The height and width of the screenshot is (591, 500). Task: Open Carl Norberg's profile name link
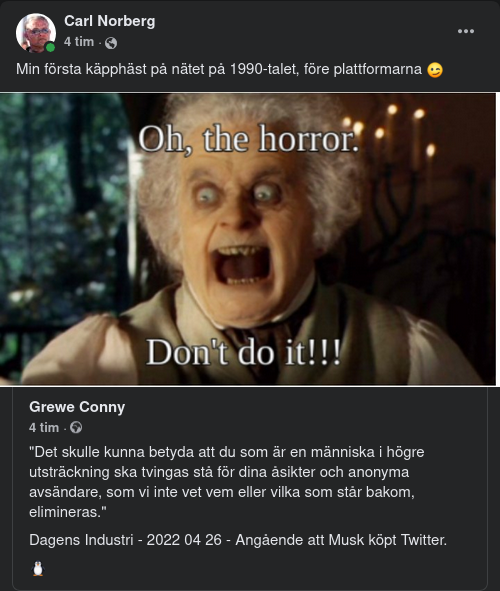(x=109, y=21)
